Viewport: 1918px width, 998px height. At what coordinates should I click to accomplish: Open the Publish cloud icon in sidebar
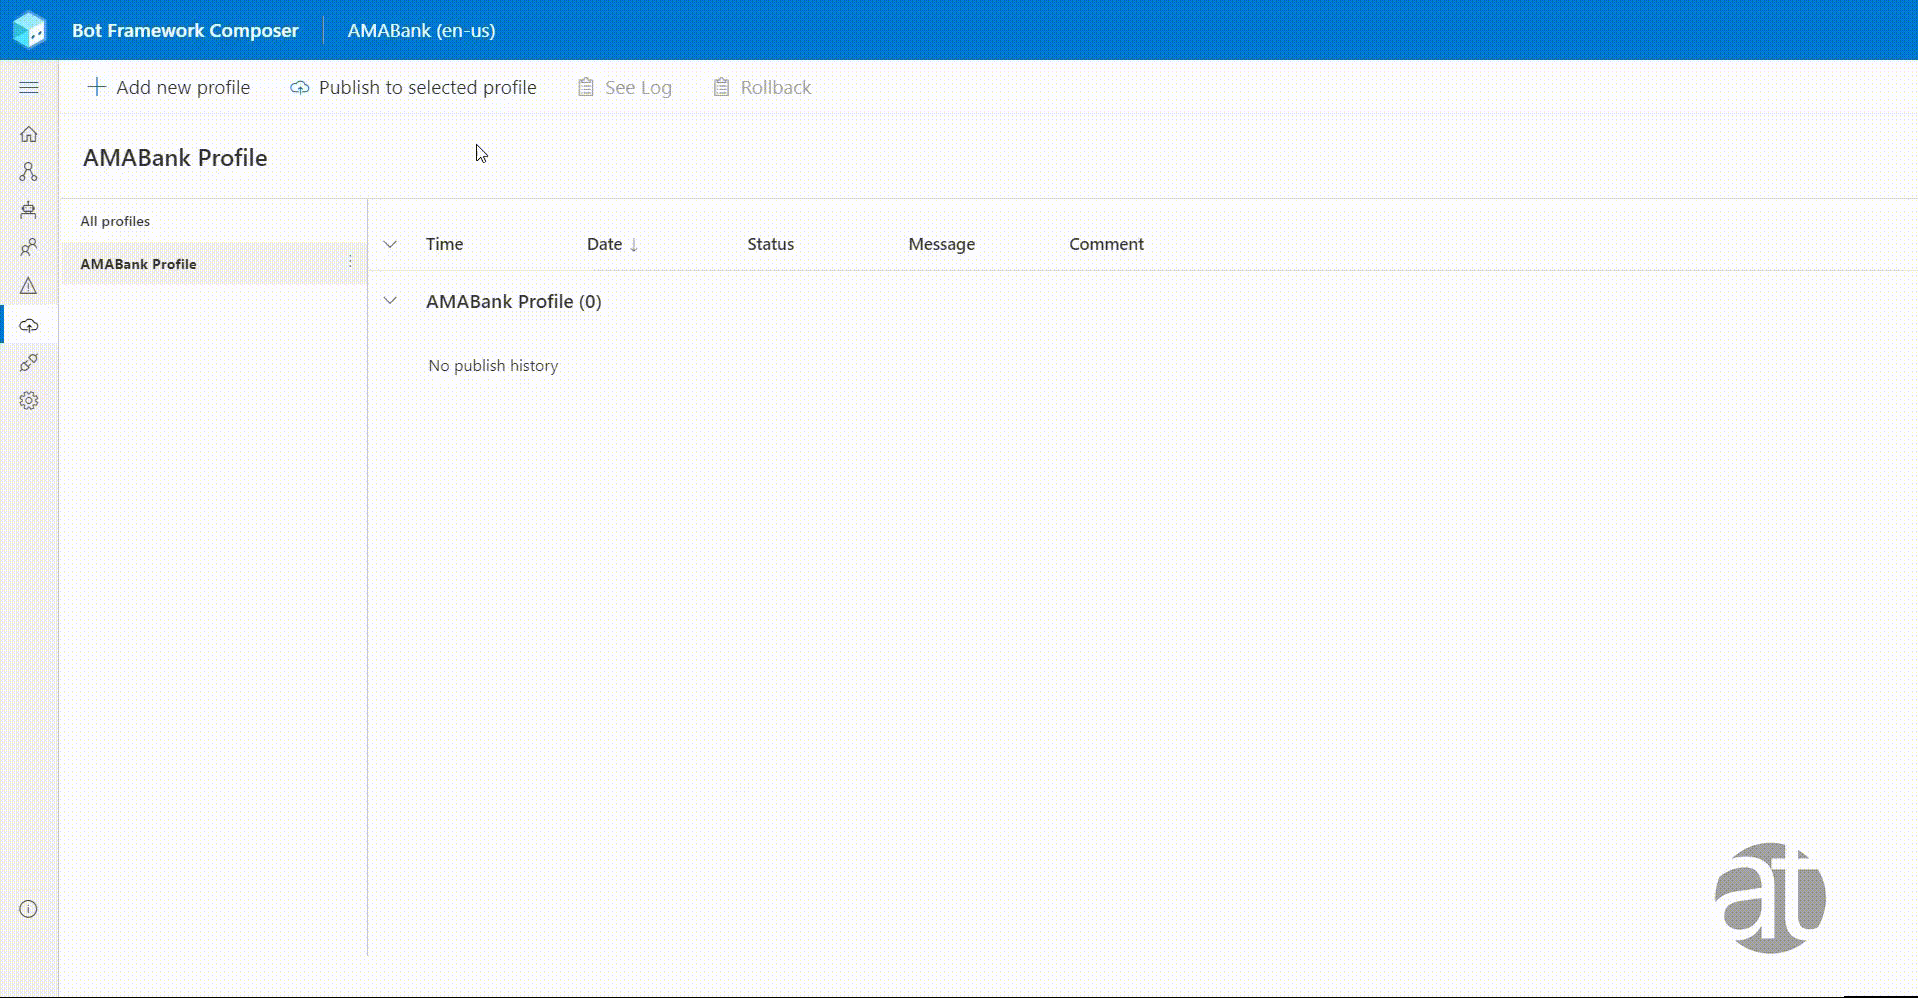tap(29, 325)
